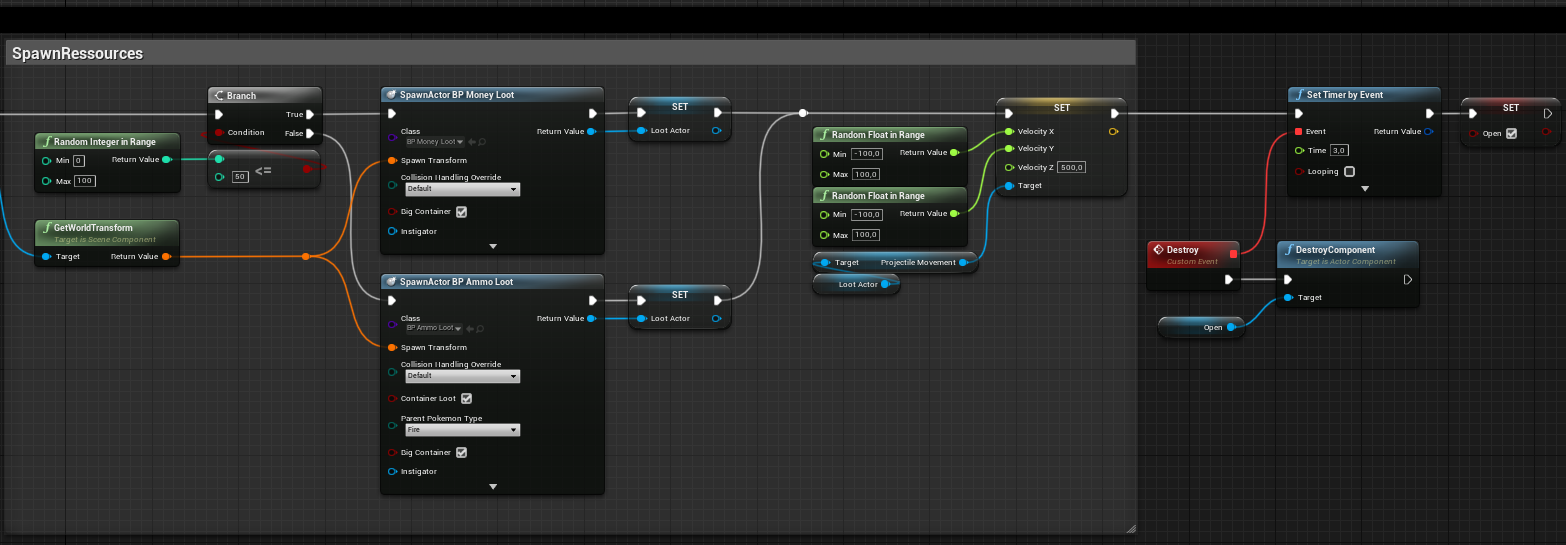Select the Set Timer by Event node title
This screenshot has height=545, width=1566.
[1345, 95]
